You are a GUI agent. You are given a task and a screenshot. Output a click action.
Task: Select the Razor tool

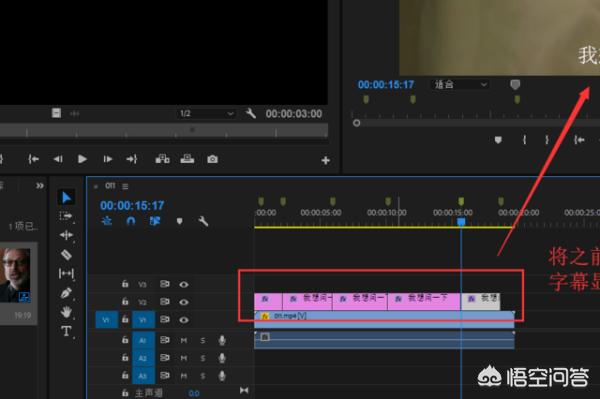click(x=66, y=254)
